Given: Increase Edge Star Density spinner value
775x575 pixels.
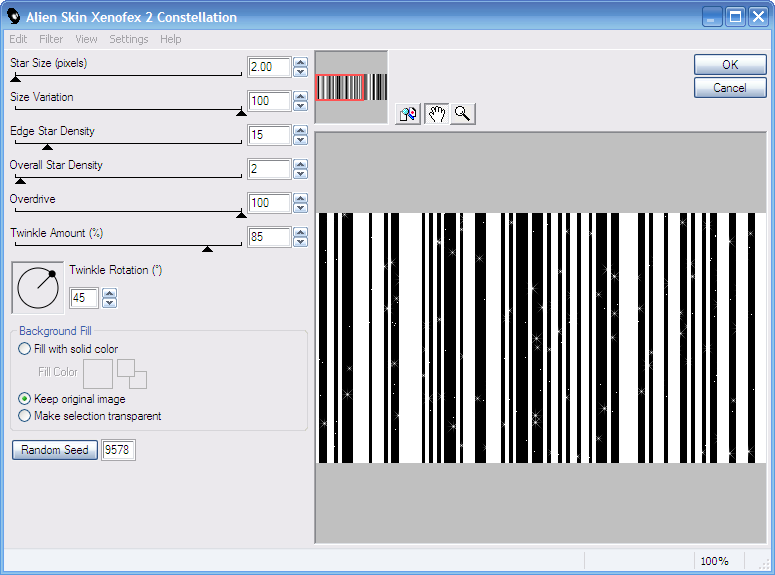Looking at the screenshot, I should 301,130.
